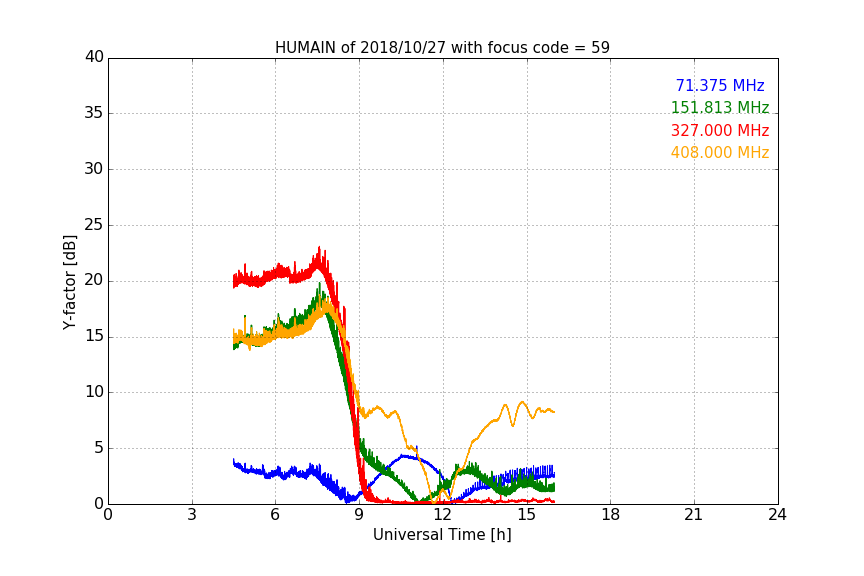Click y-axis tick label 35
Viewport: 864px width, 576px height.
click(94, 113)
